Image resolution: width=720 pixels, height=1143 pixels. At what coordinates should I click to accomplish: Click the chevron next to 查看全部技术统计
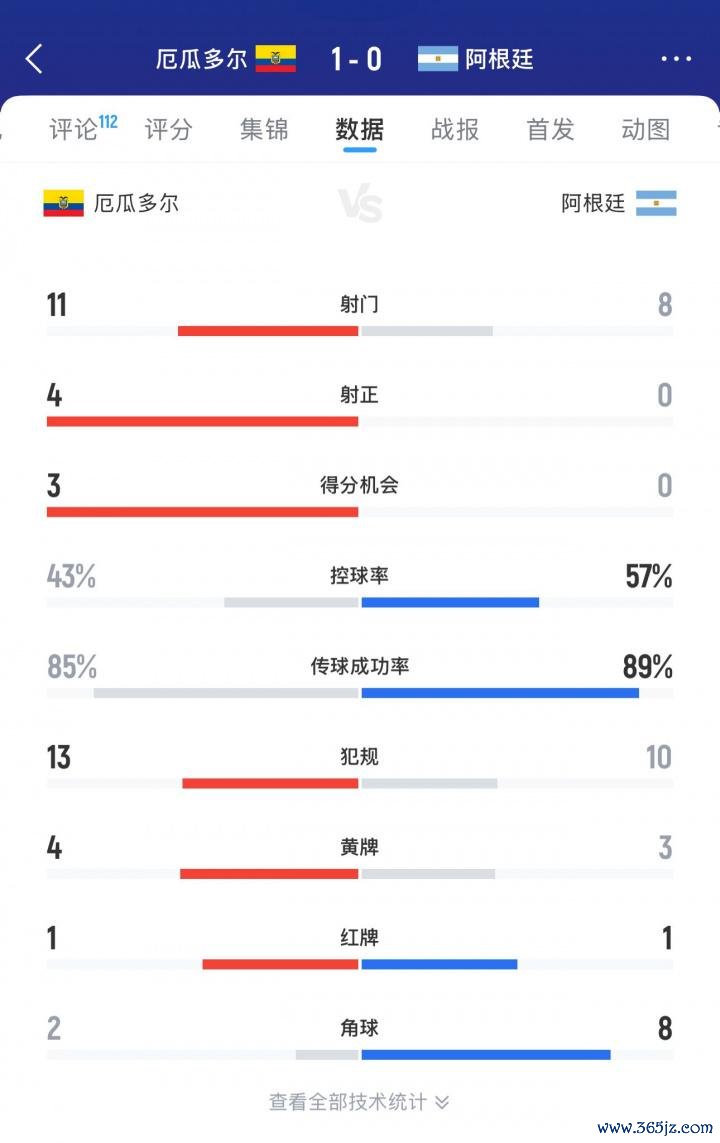coord(442,1102)
